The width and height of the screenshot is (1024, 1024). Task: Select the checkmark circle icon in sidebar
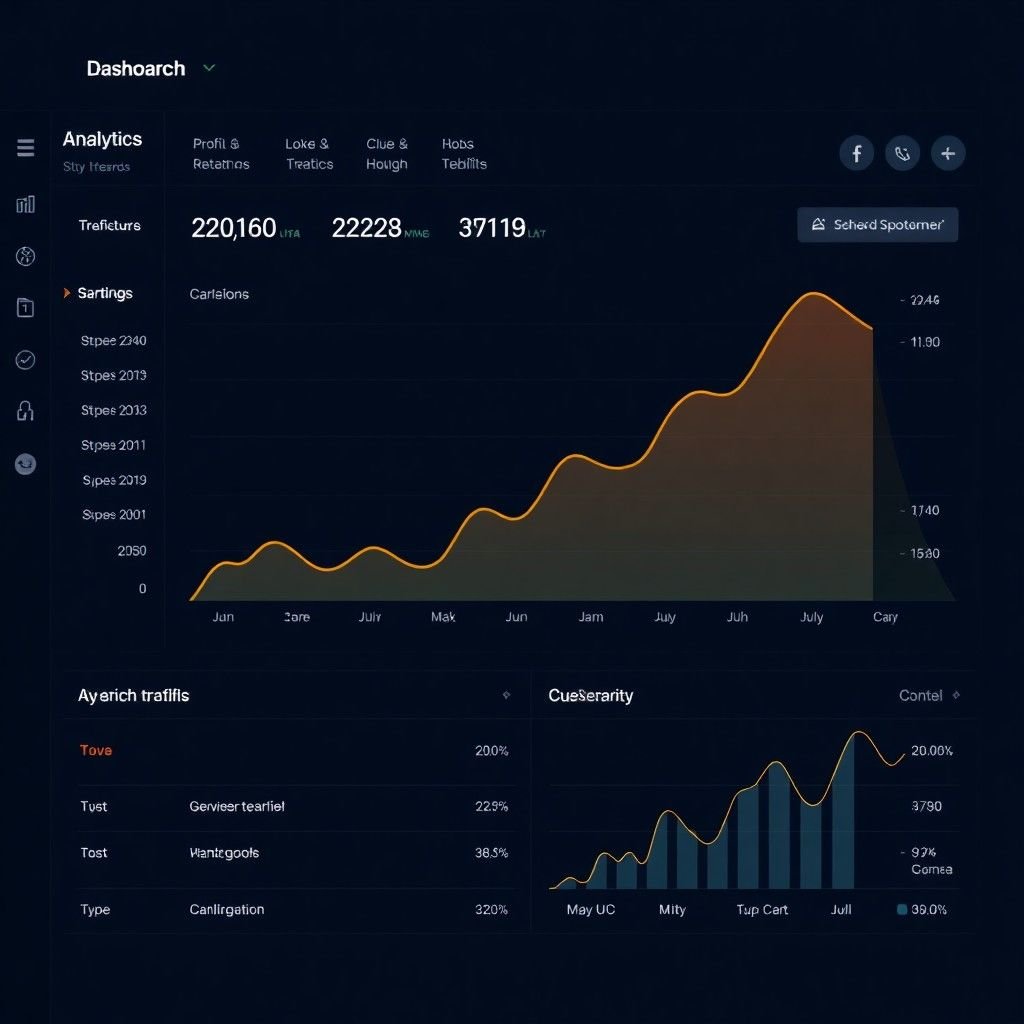coord(25,360)
